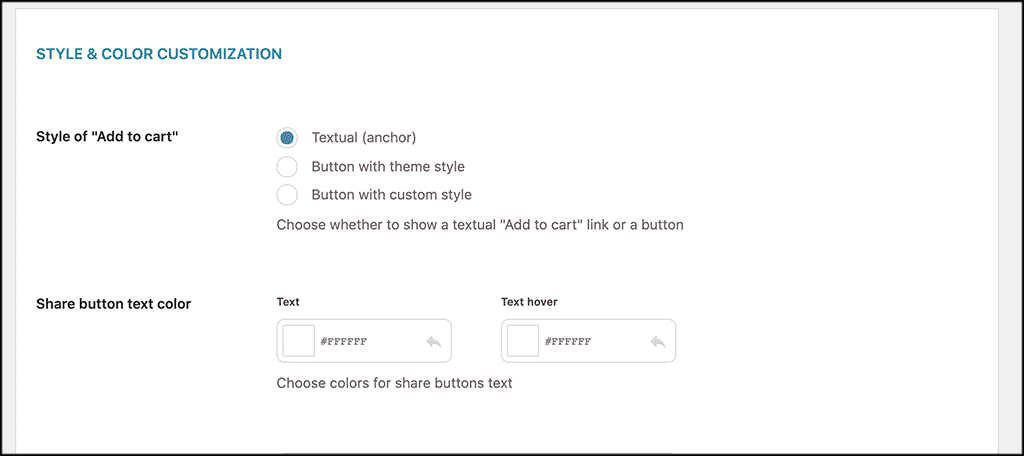Click the "Text hover" caption label
Screen dimensions: 1024x456
pyautogui.click(x=529, y=301)
